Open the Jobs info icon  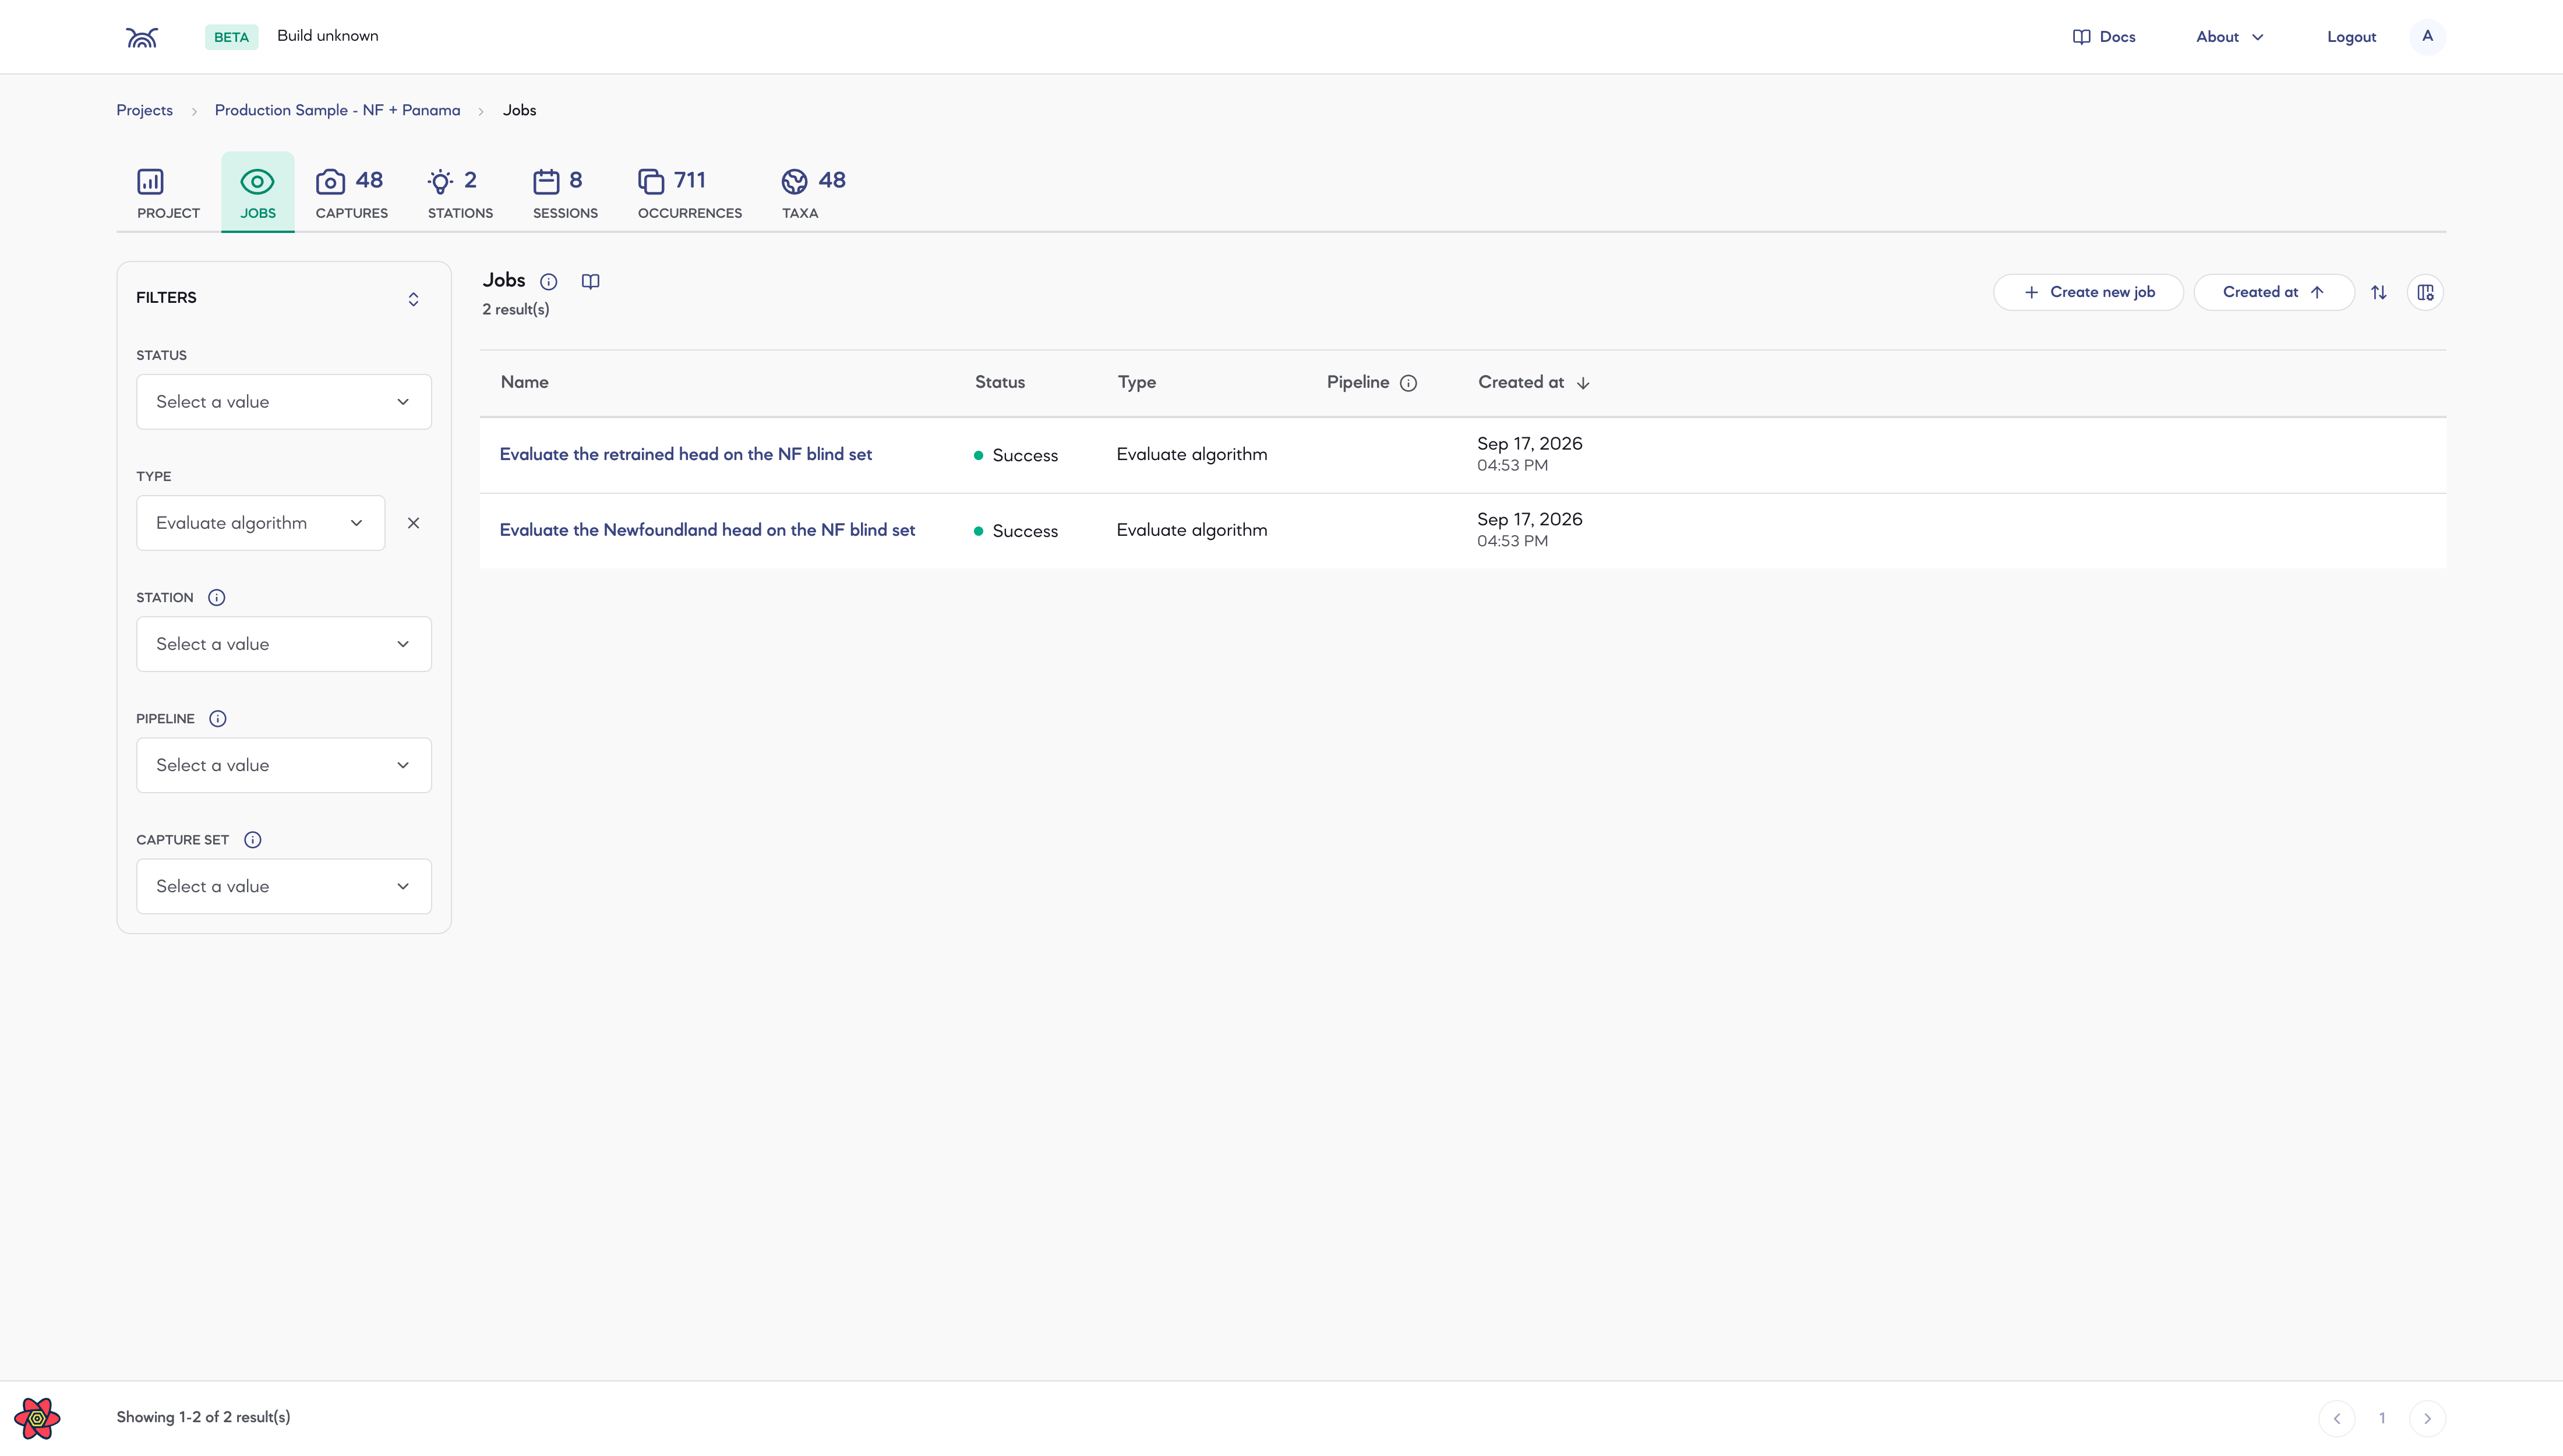pos(548,282)
